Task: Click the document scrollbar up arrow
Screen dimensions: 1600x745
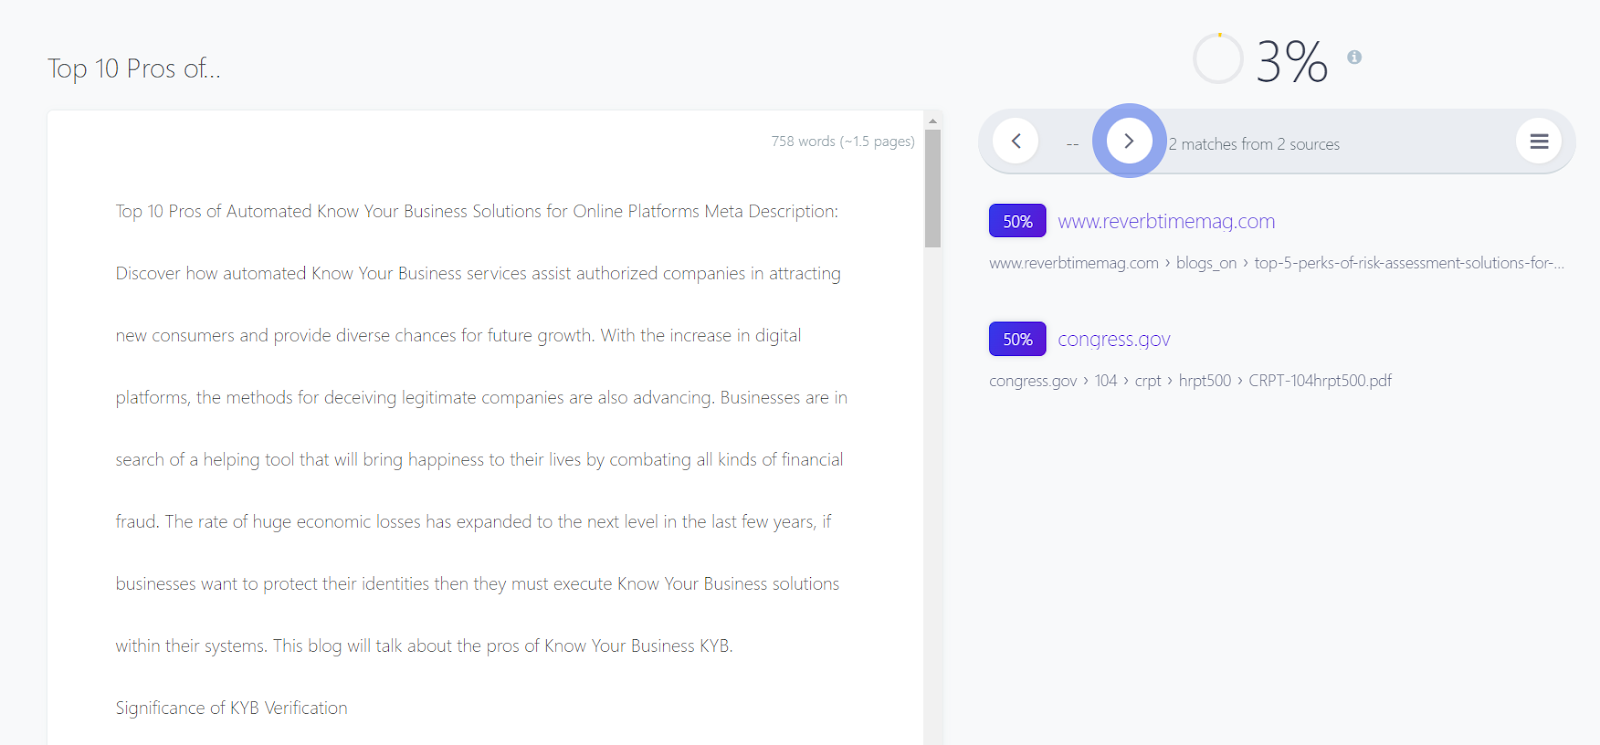Action: point(933,121)
